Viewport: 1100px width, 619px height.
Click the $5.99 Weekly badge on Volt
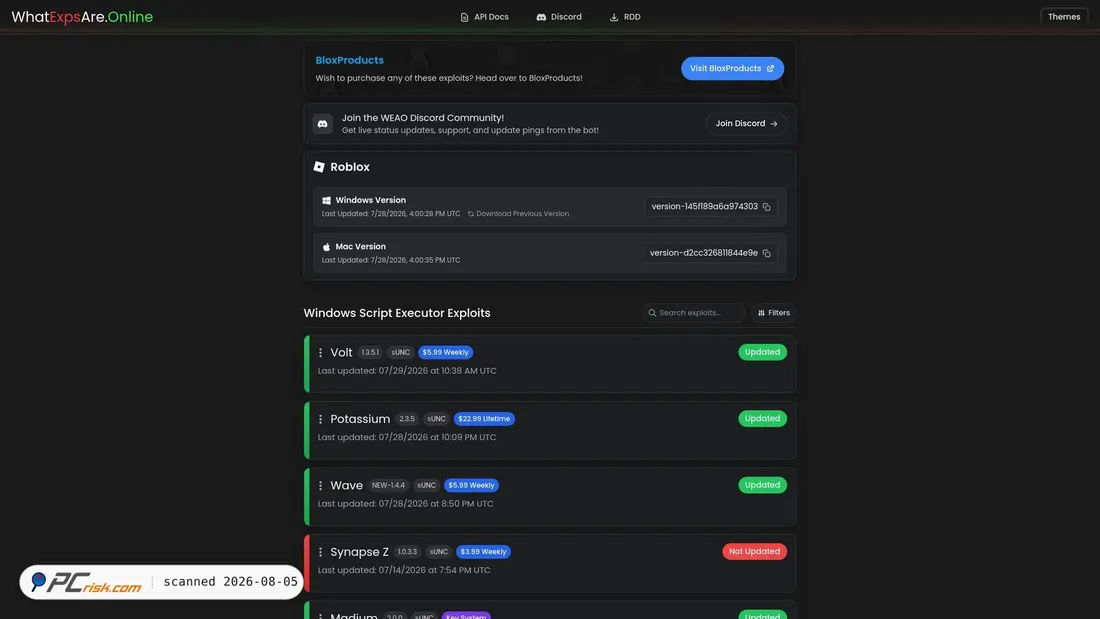click(445, 352)
